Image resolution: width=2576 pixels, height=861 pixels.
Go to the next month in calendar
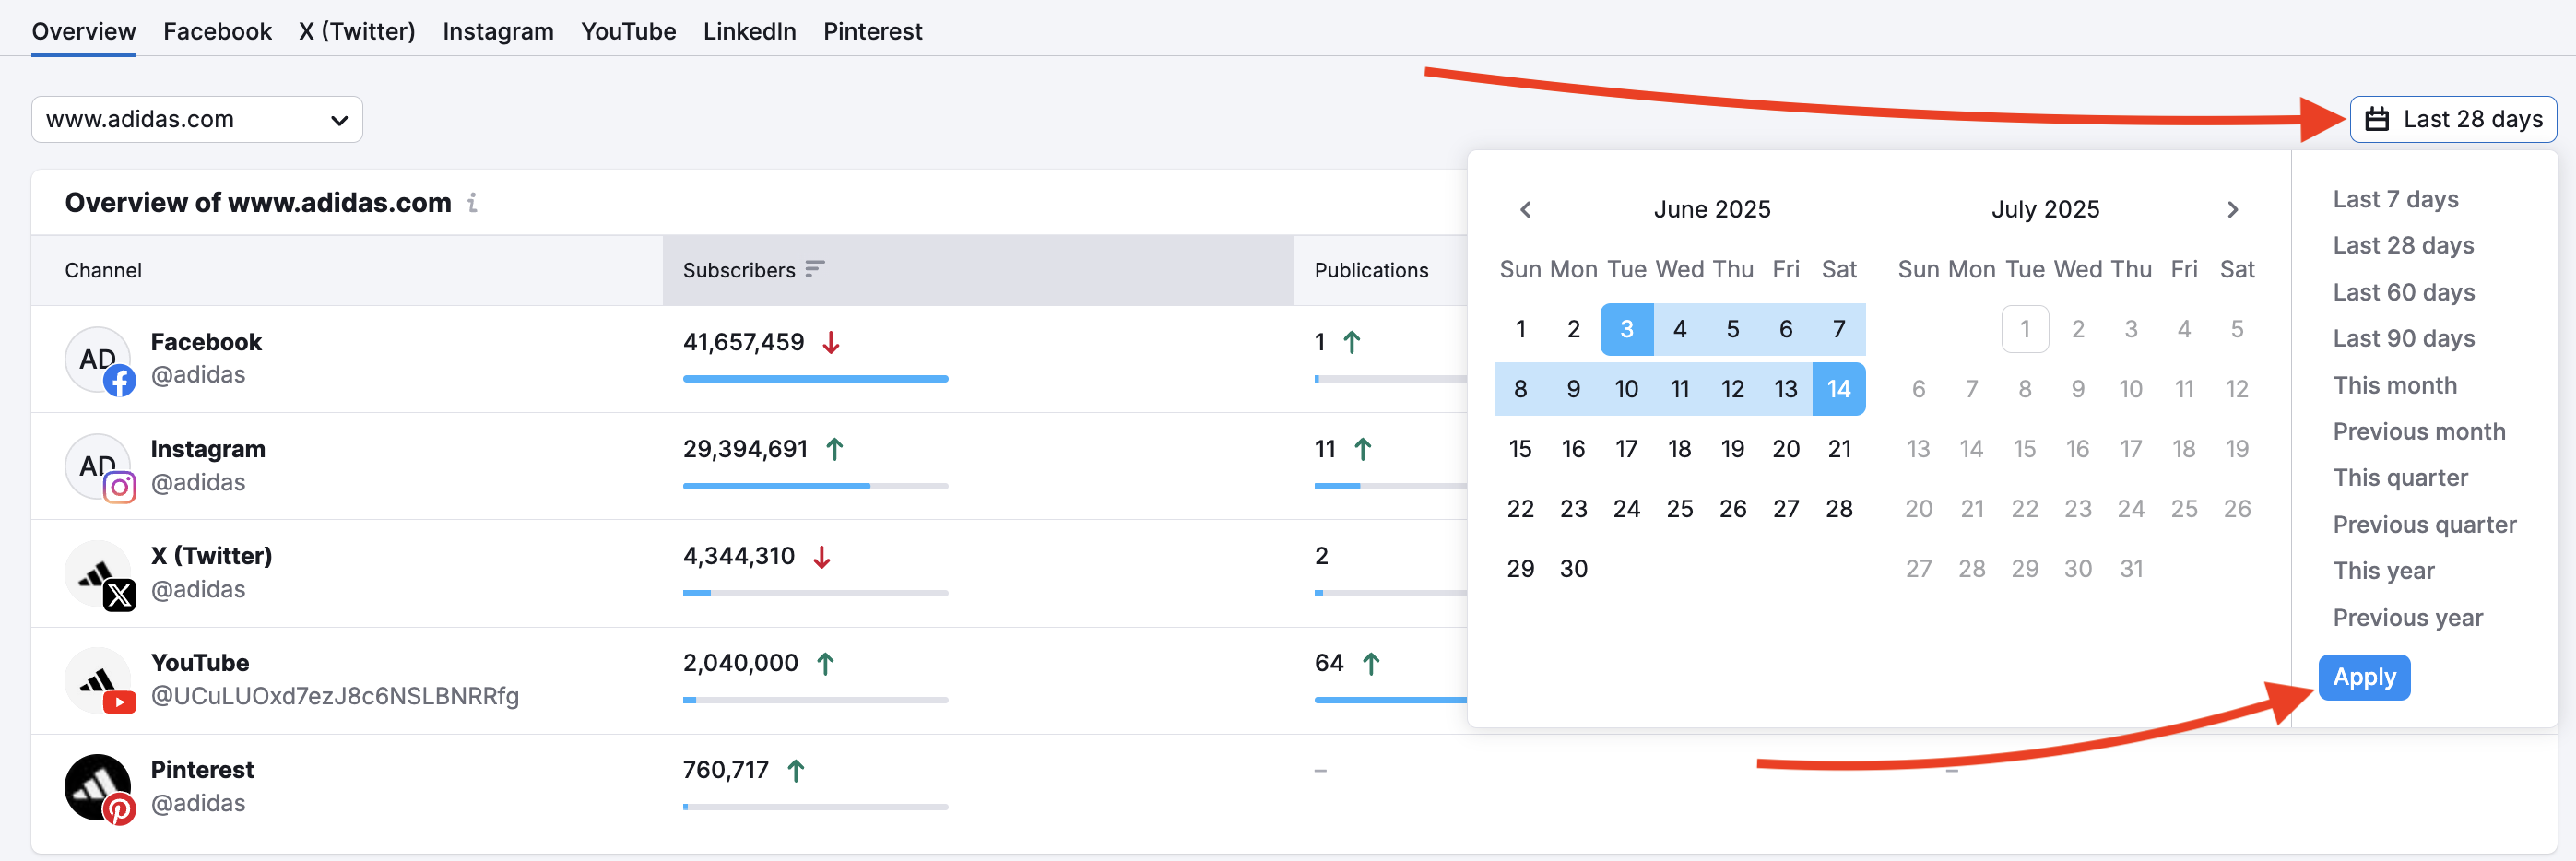pyautogui.click(x=2232, y=209)
